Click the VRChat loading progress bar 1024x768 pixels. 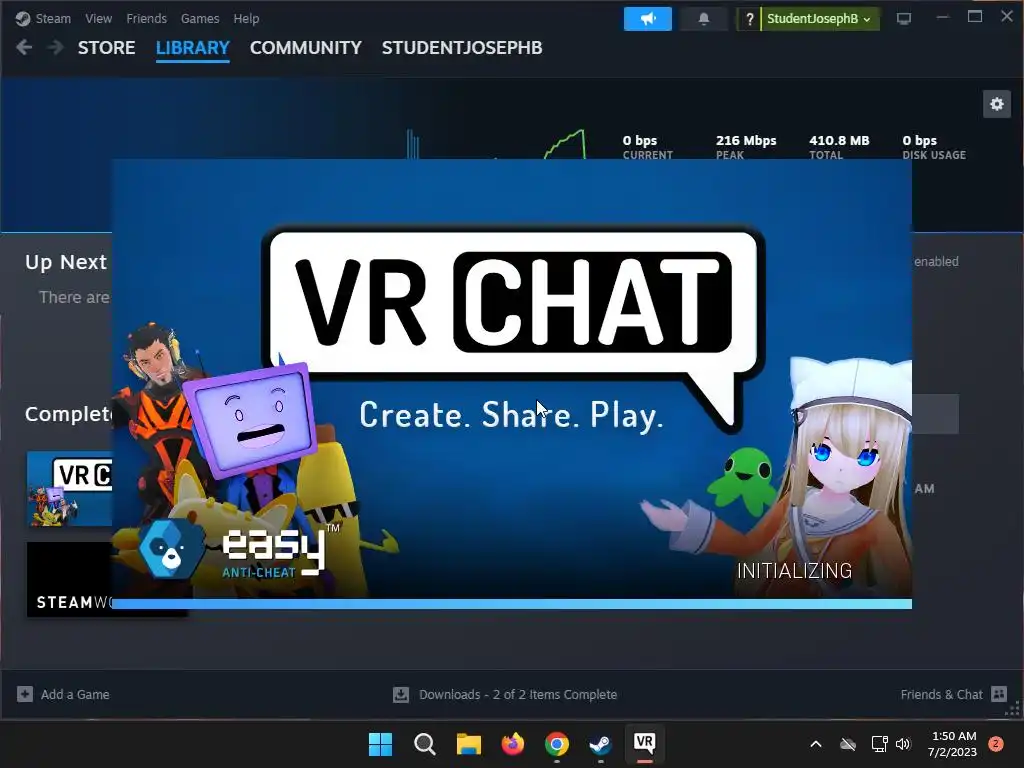[512, 604]
